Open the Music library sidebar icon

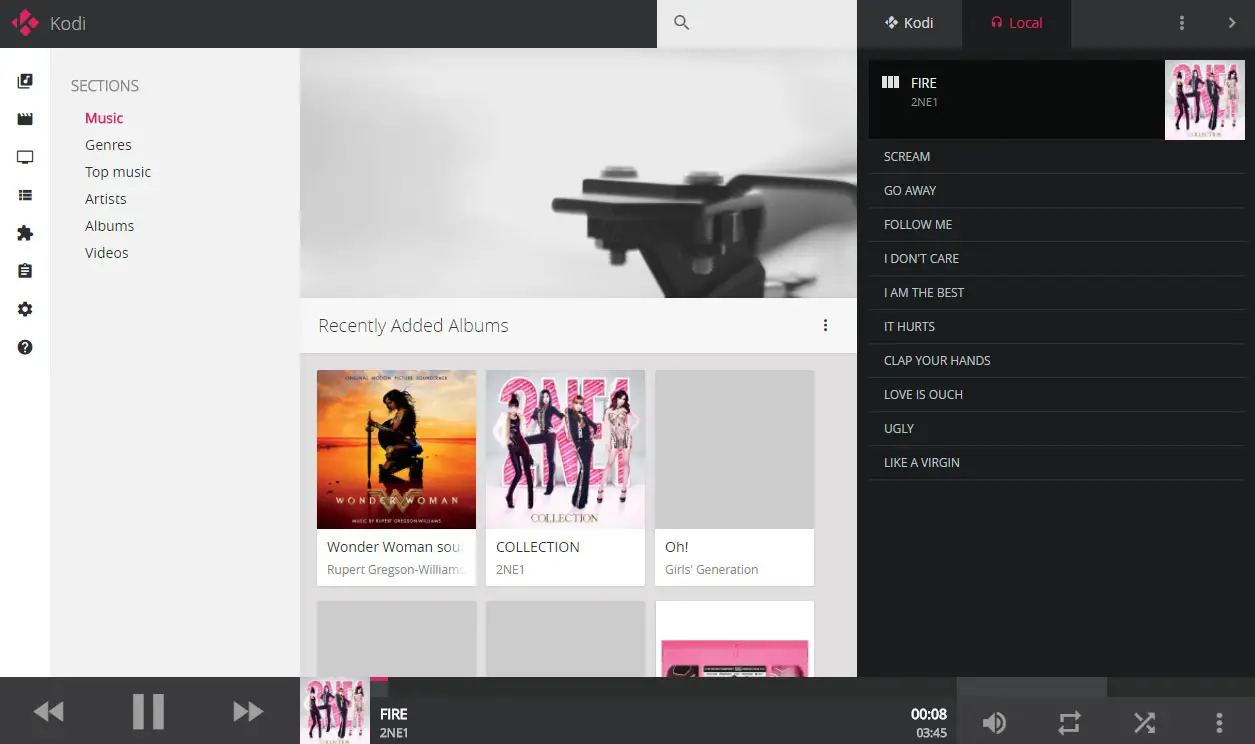pos(25,82)
